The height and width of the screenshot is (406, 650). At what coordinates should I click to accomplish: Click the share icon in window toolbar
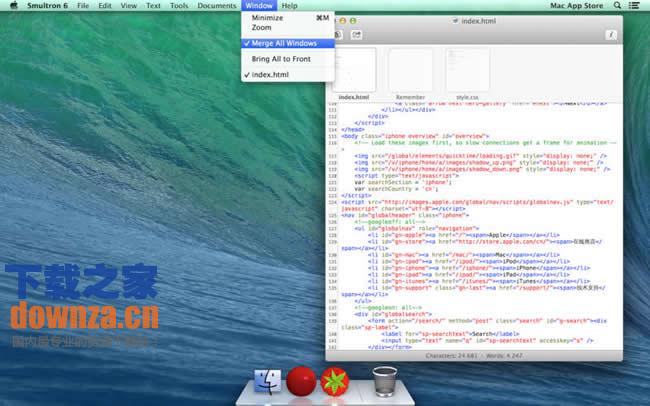point(355,35)
